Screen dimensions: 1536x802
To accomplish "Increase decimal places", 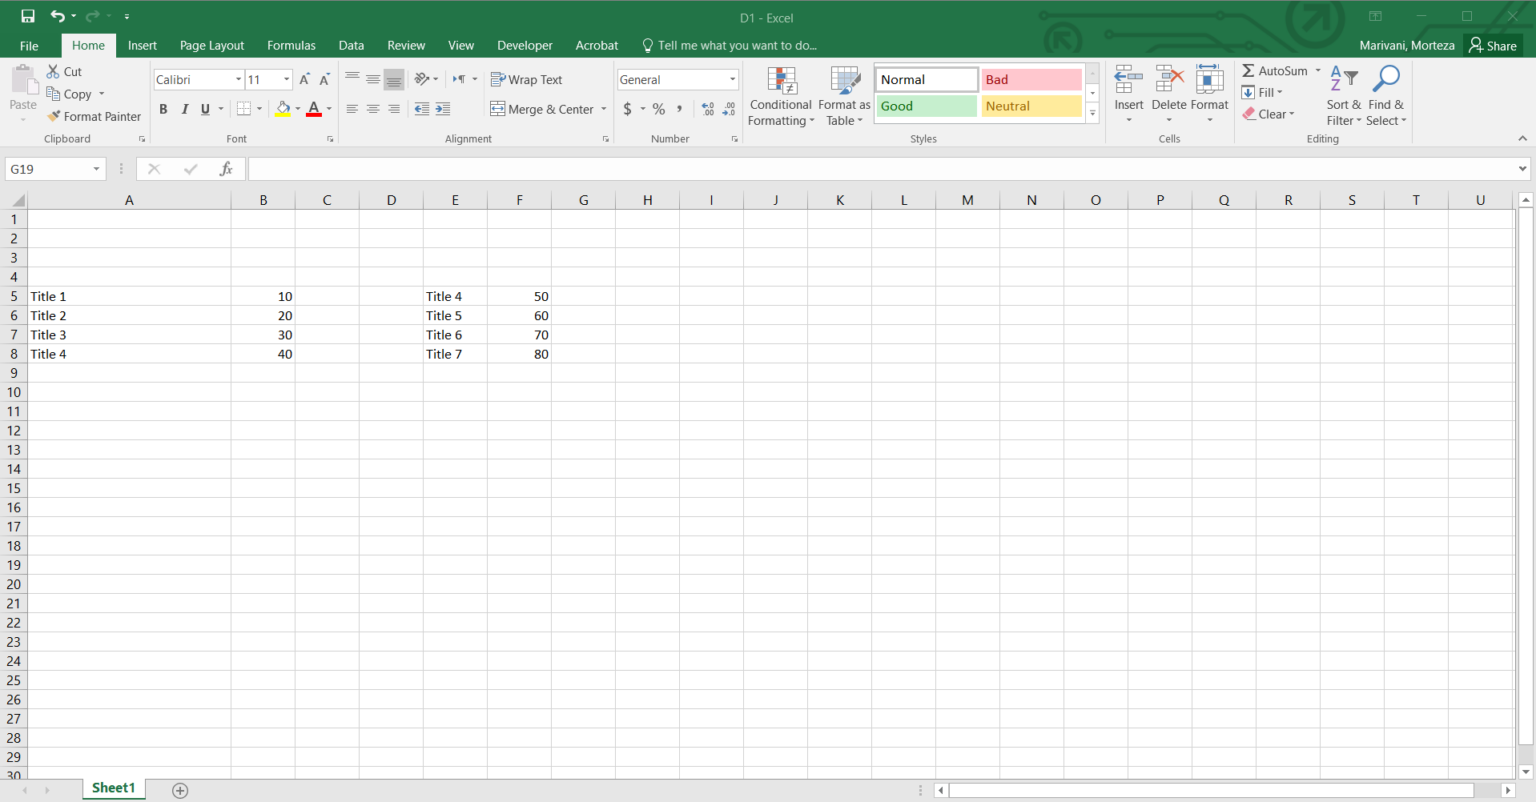I will click(708, 109).
